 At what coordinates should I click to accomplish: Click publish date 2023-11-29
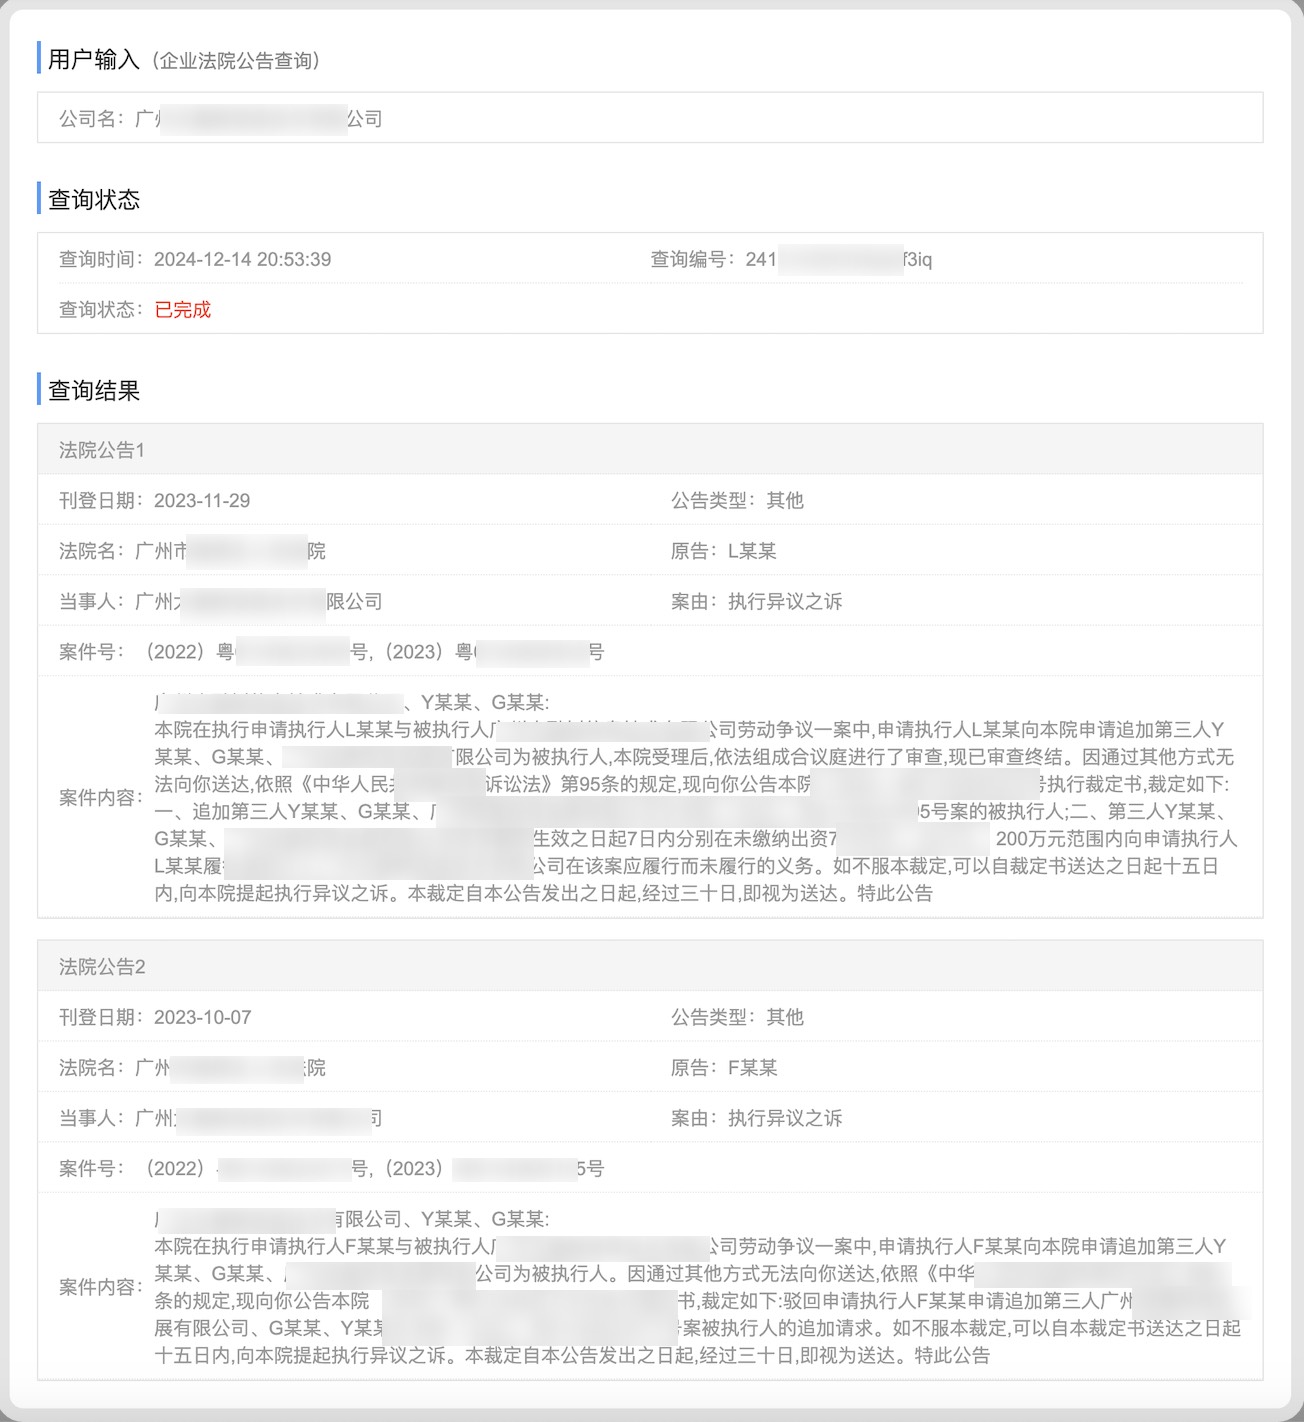tap(201, 500)
